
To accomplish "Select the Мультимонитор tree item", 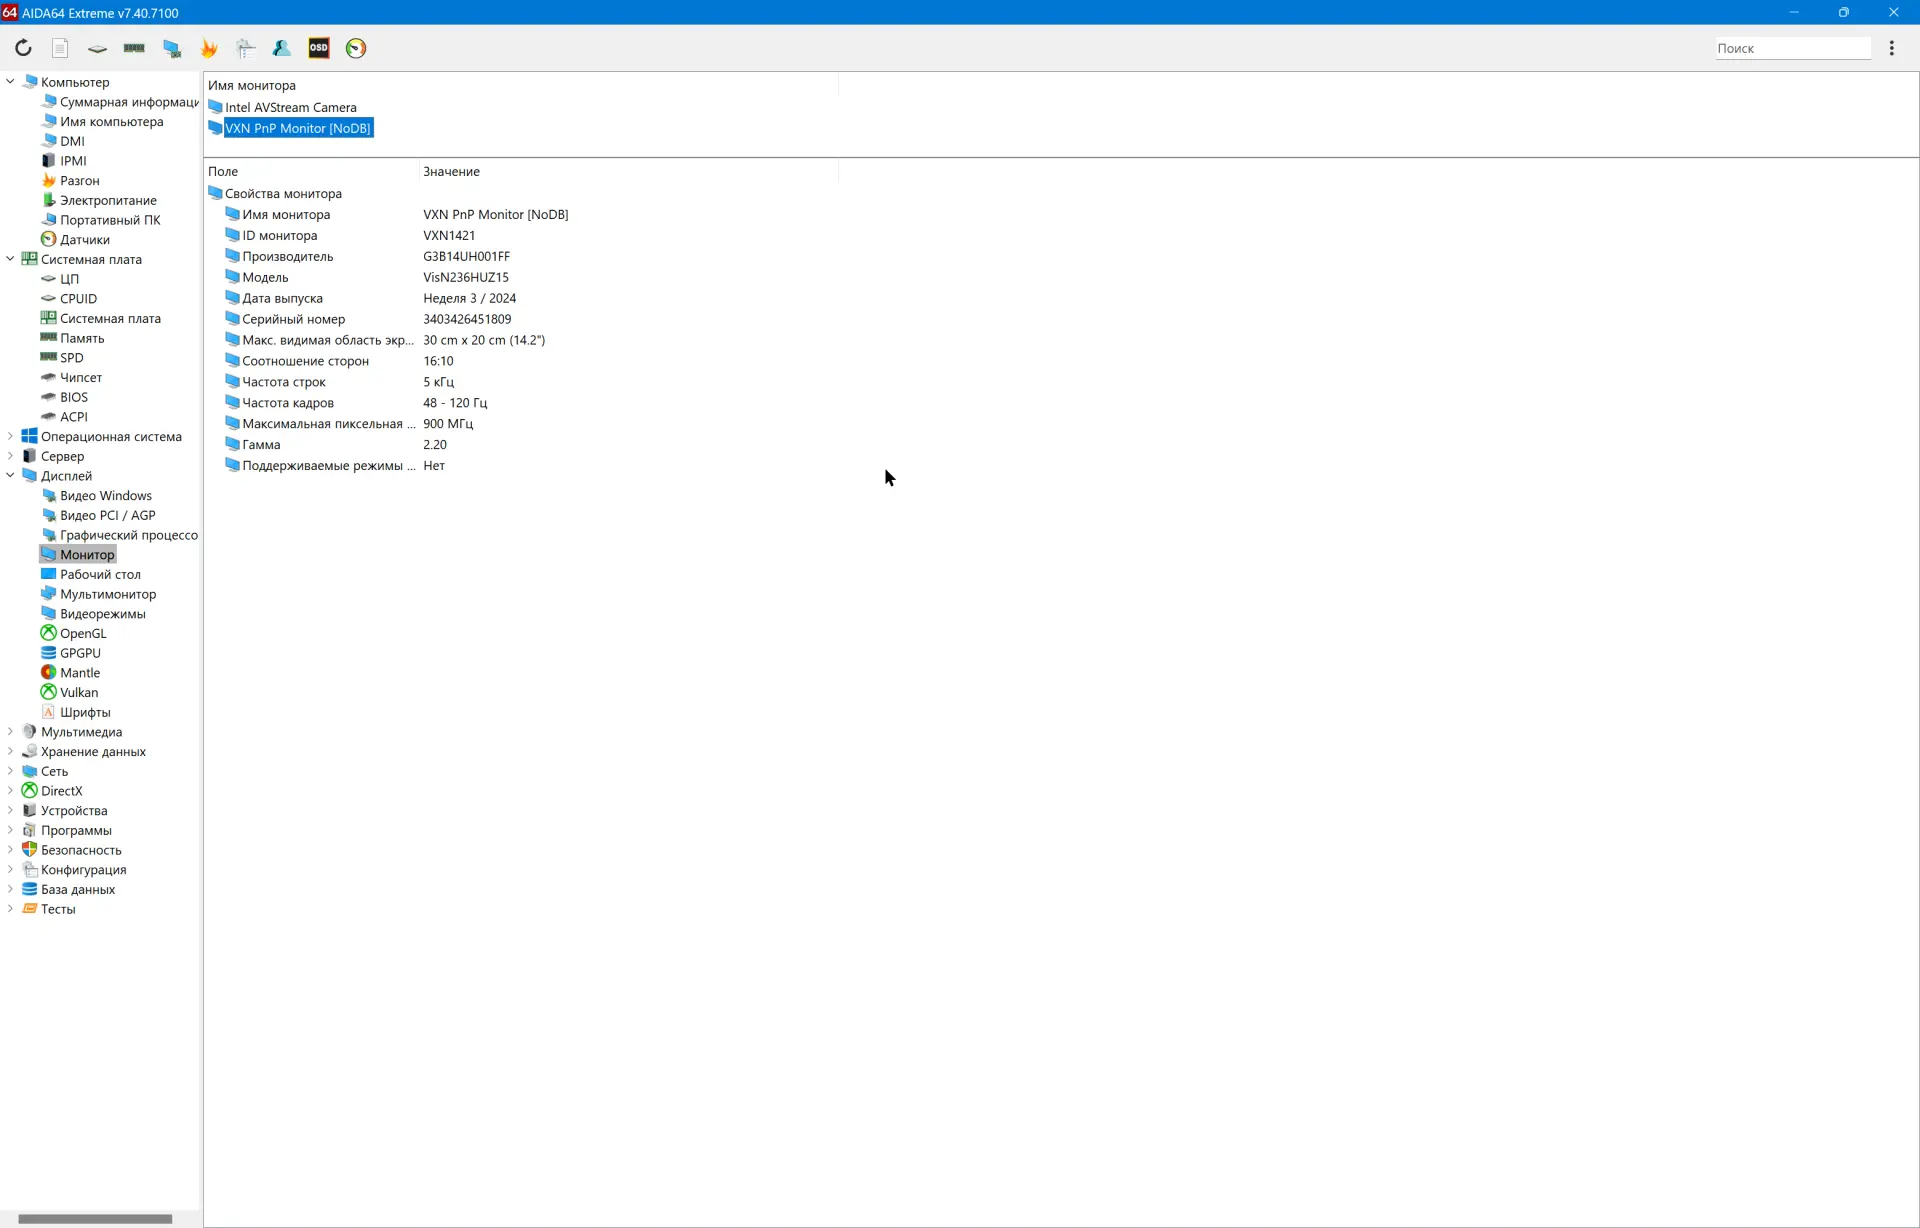I will [x=108, y=594].
